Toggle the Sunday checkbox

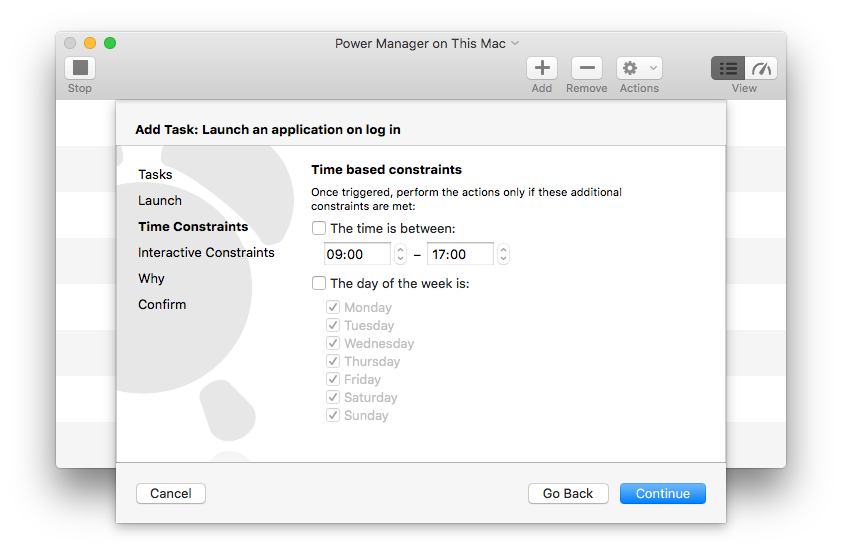tap(333, 416)
